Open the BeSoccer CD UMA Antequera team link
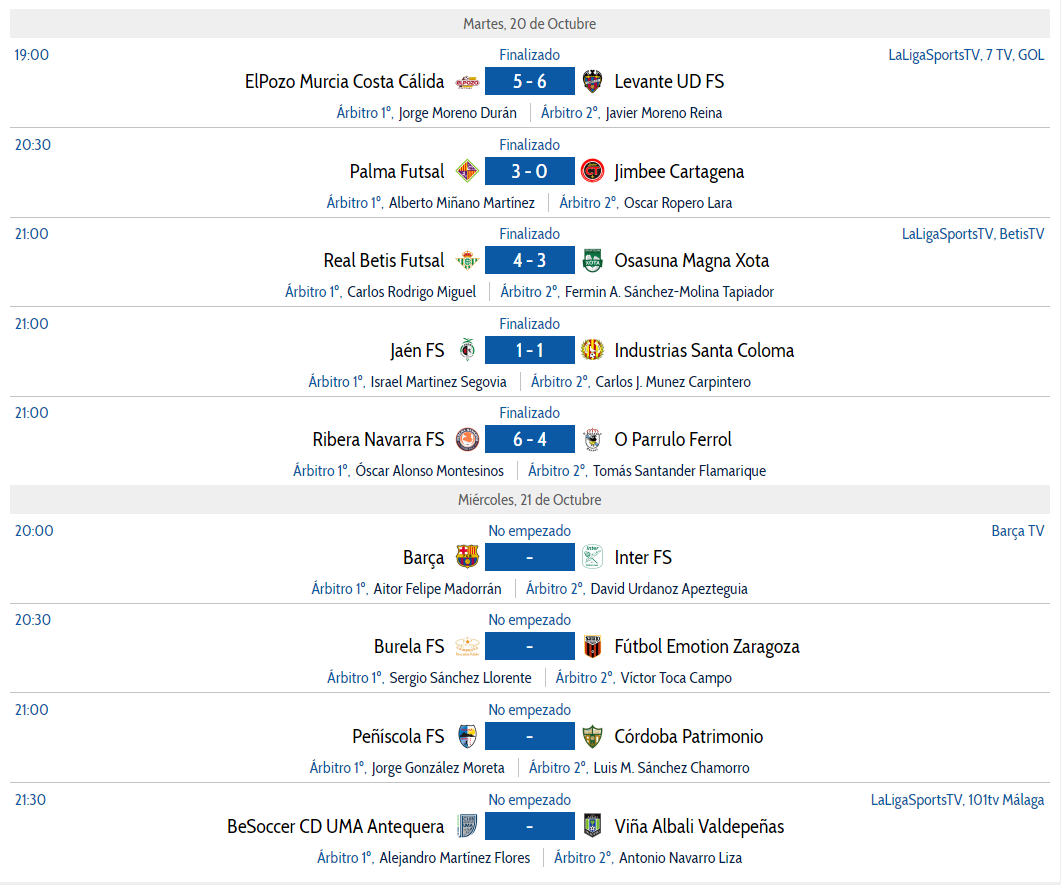 pyautogui.click(x=336, y=827)
